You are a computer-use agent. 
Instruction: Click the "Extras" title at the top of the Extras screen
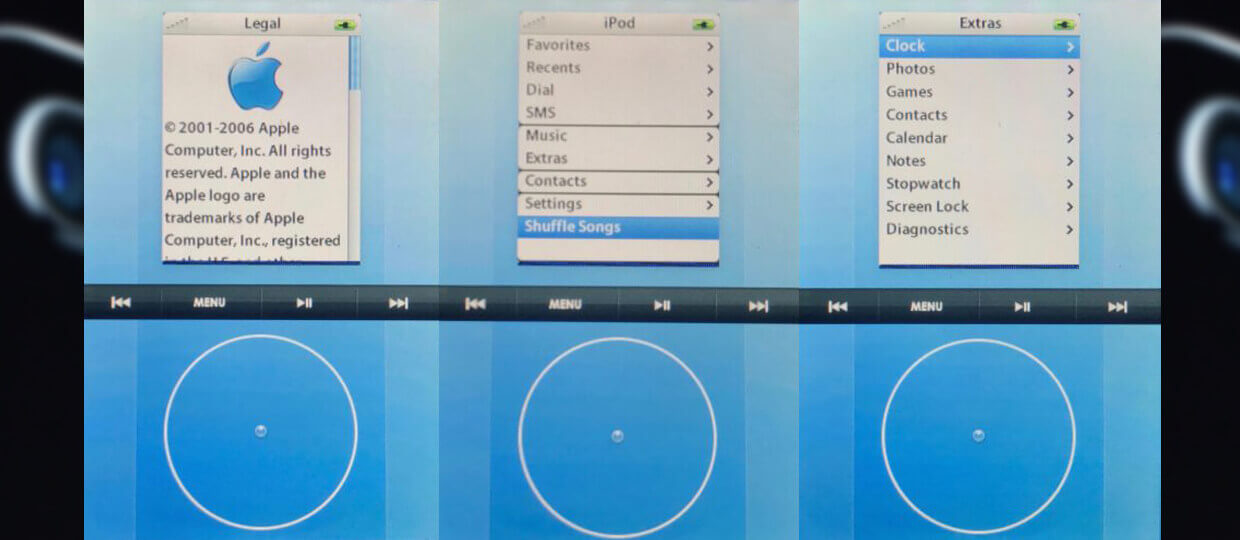tap(980, 23)
